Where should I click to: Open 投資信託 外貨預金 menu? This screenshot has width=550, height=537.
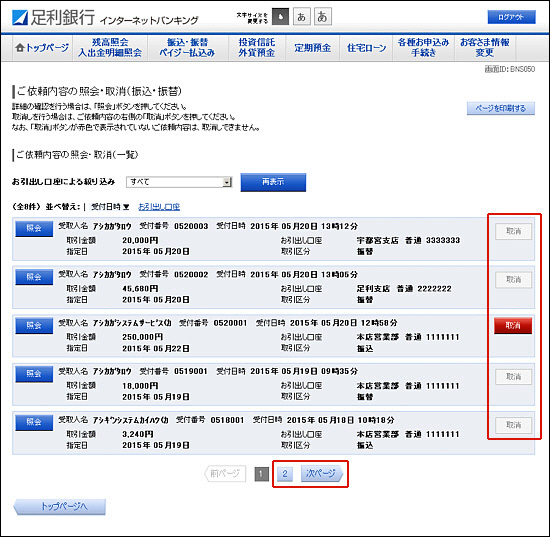pos(256,47)
